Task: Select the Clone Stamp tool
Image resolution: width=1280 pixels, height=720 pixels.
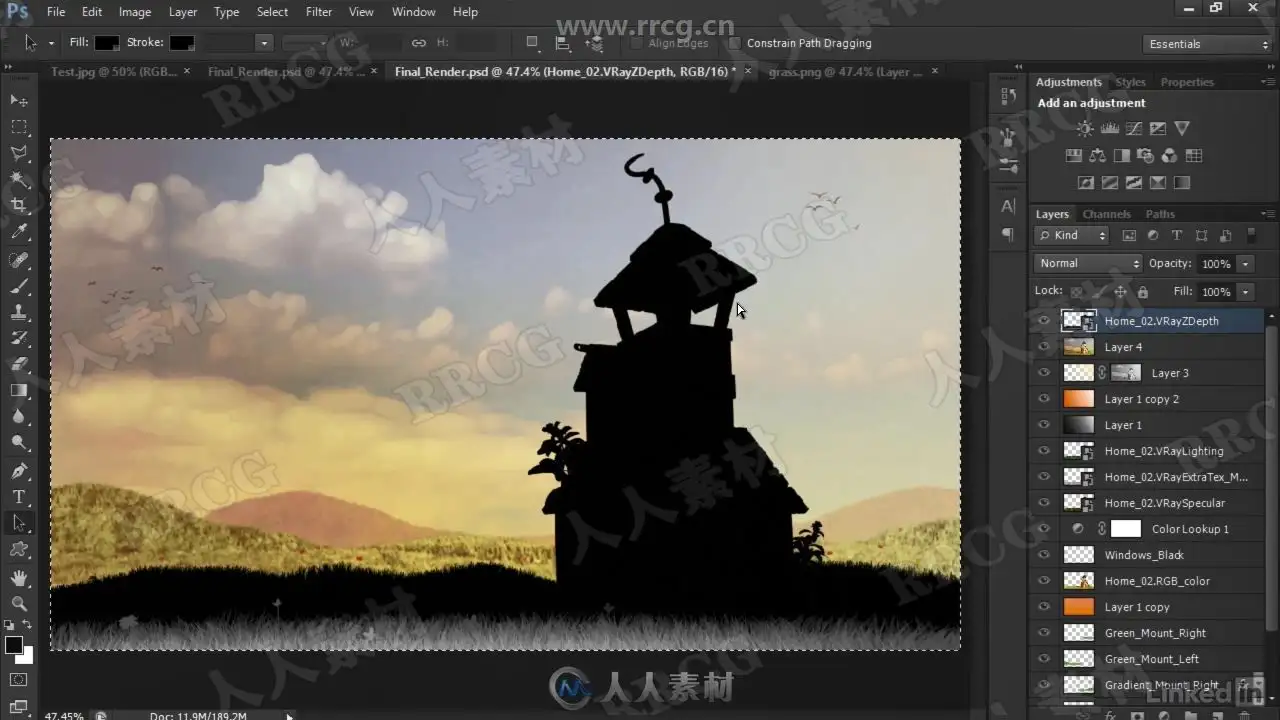Action: pyautogui.click(x=19, y=312)
